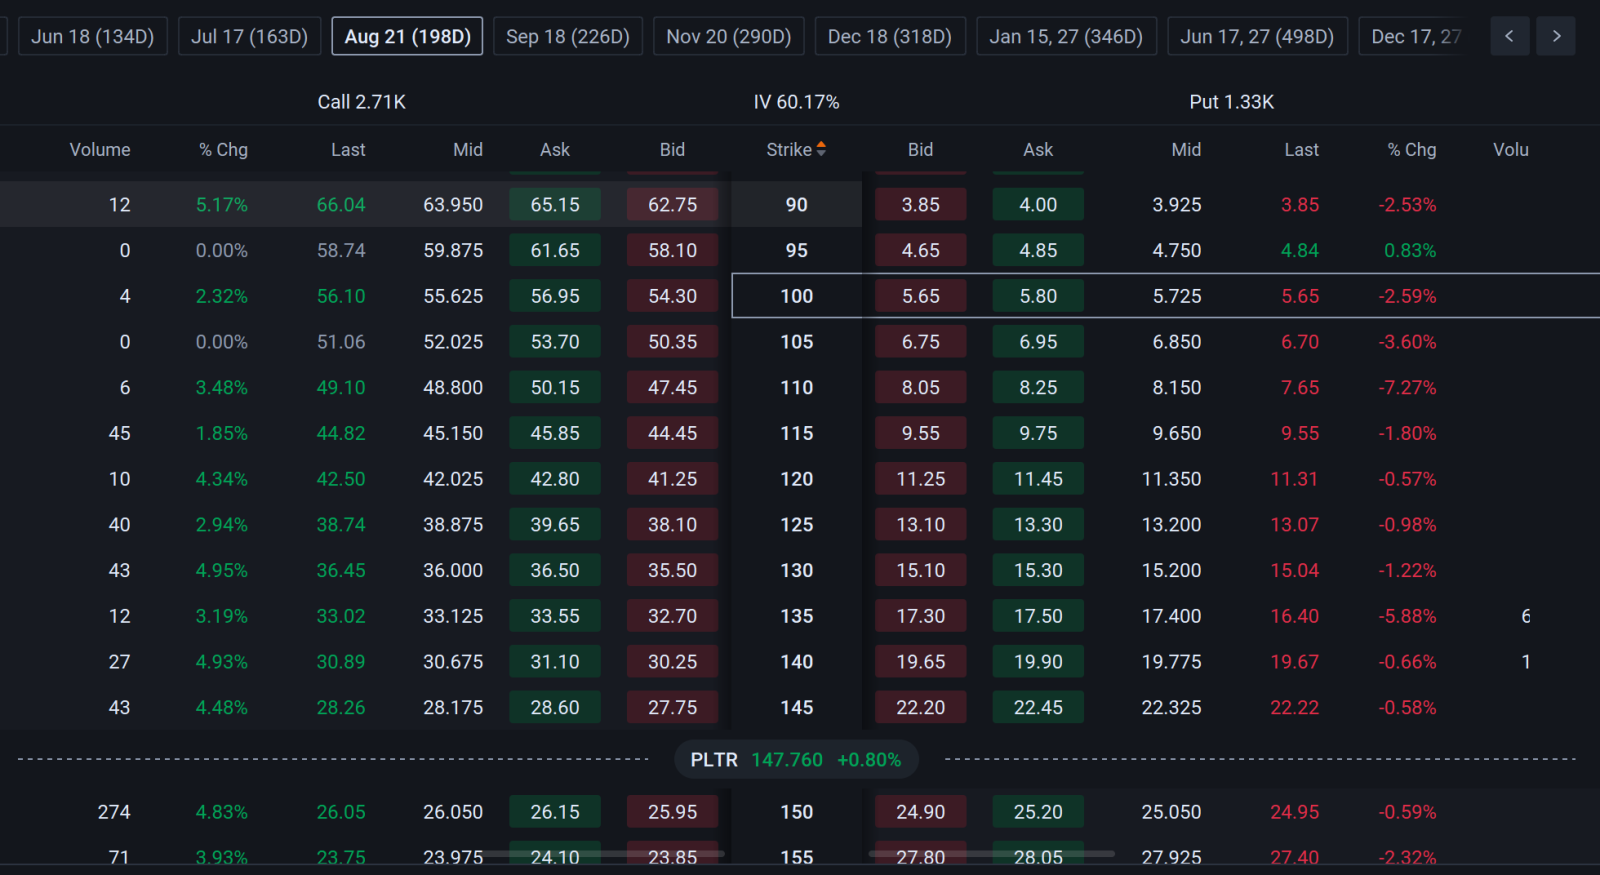Screen dimensions: 1600x875
Task: Select the 130 strike cell
Action: pos(797,570)
